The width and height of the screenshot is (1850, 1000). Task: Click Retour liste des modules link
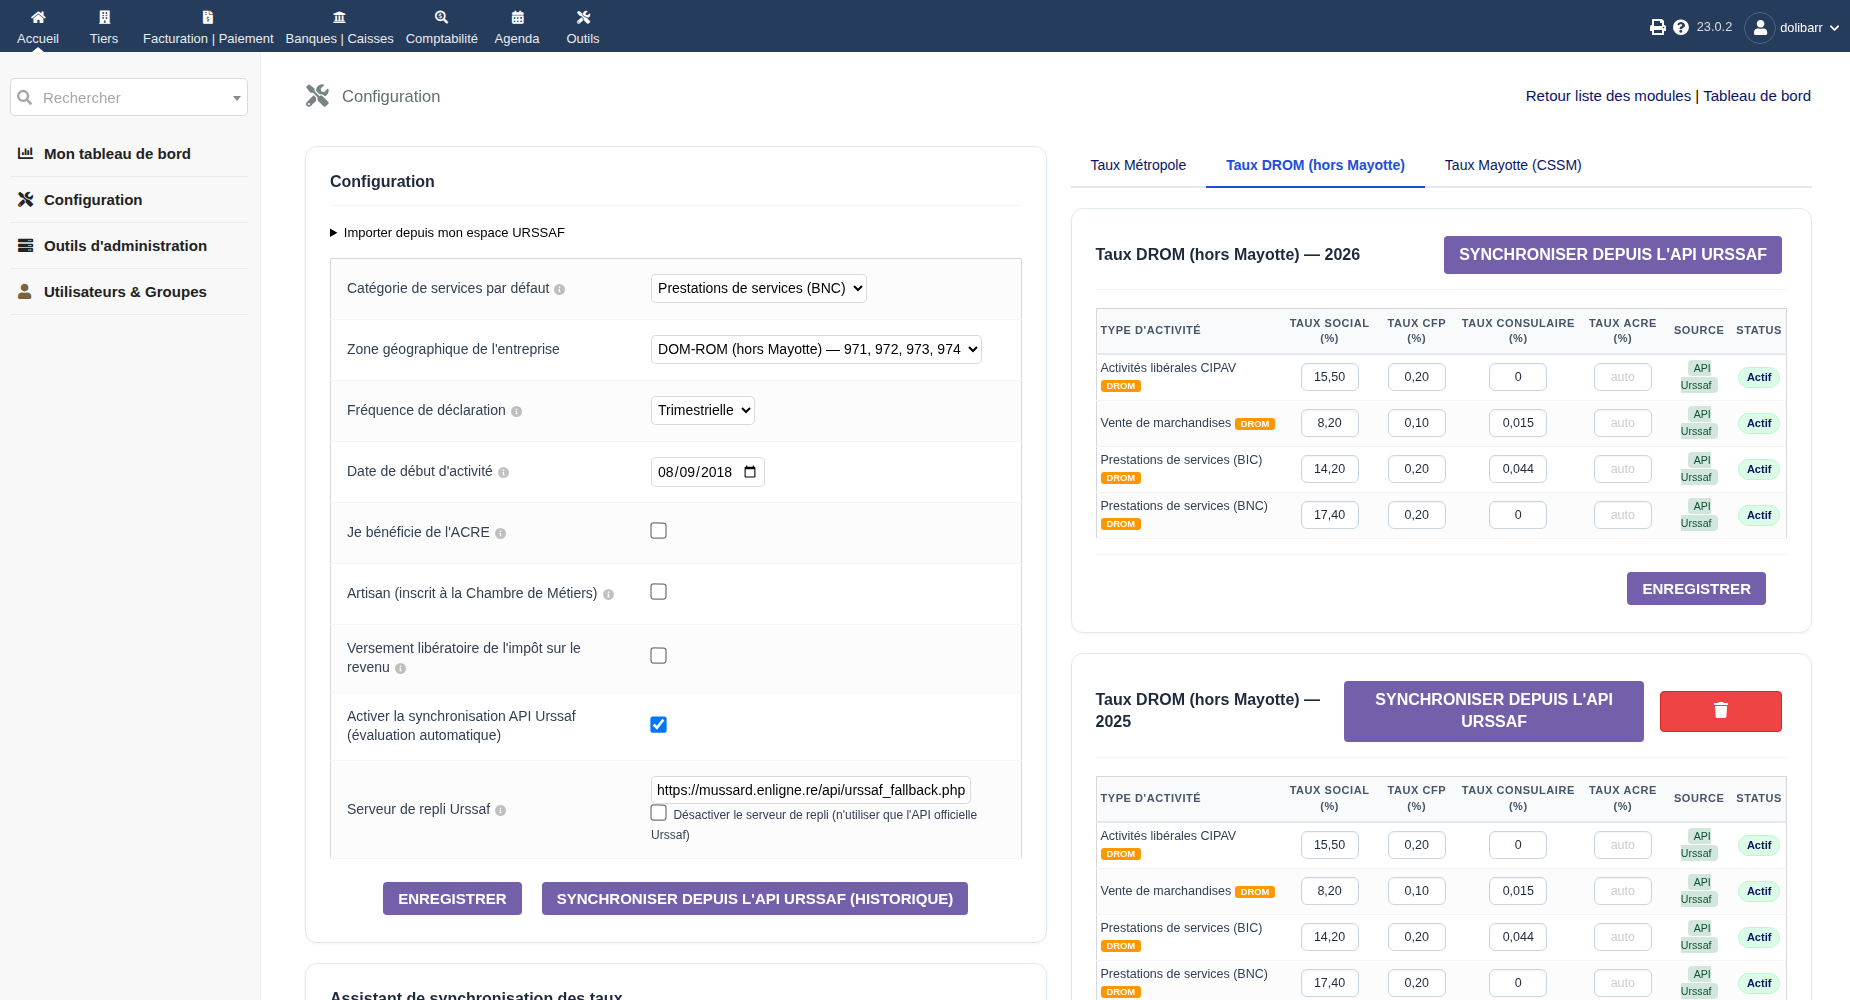click(x=1608, y=96)
